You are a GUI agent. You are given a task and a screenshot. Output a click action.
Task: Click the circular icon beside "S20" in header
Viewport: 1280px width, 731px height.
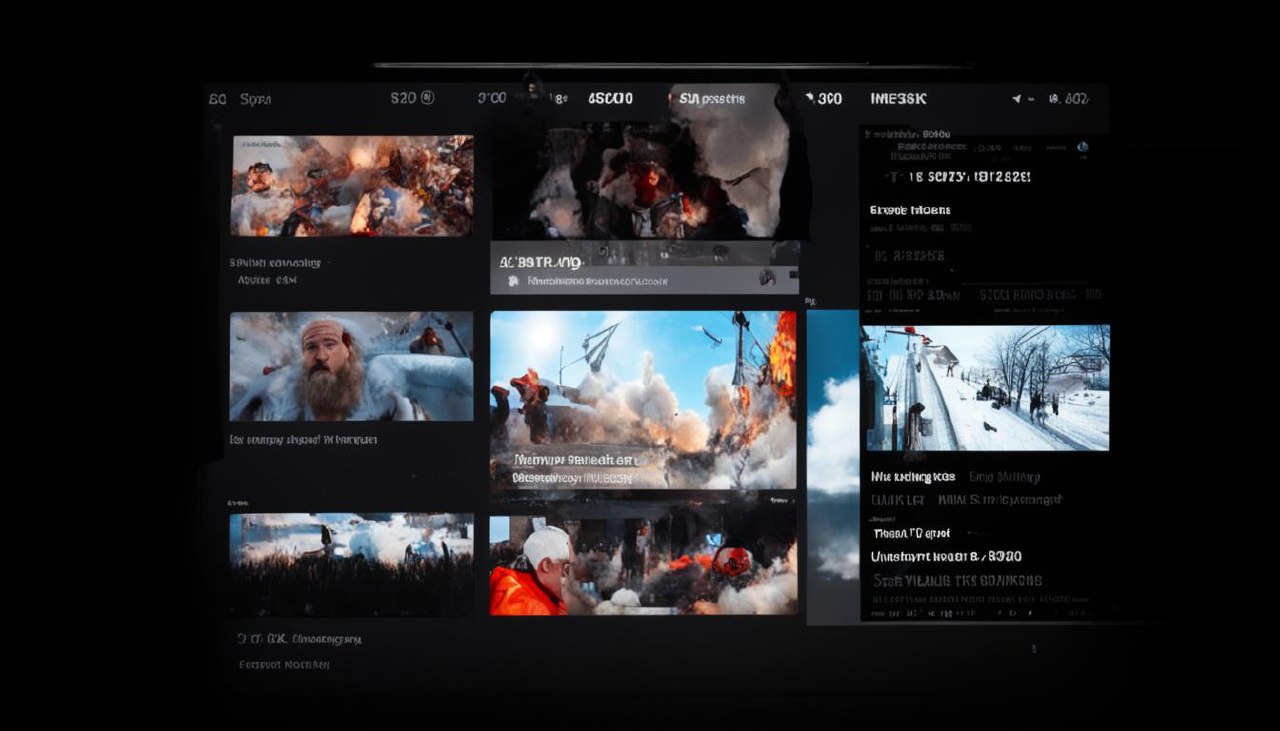click(x=428, y=98)
